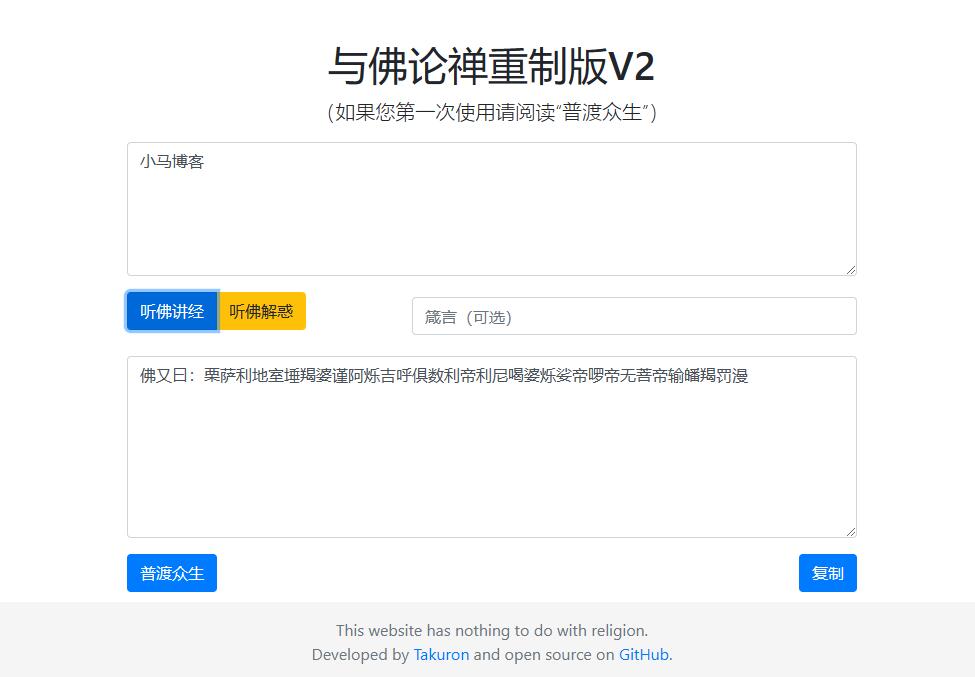Open the Takuron developer link
This screenshot has width=975, height=677.
click(441, 655)
